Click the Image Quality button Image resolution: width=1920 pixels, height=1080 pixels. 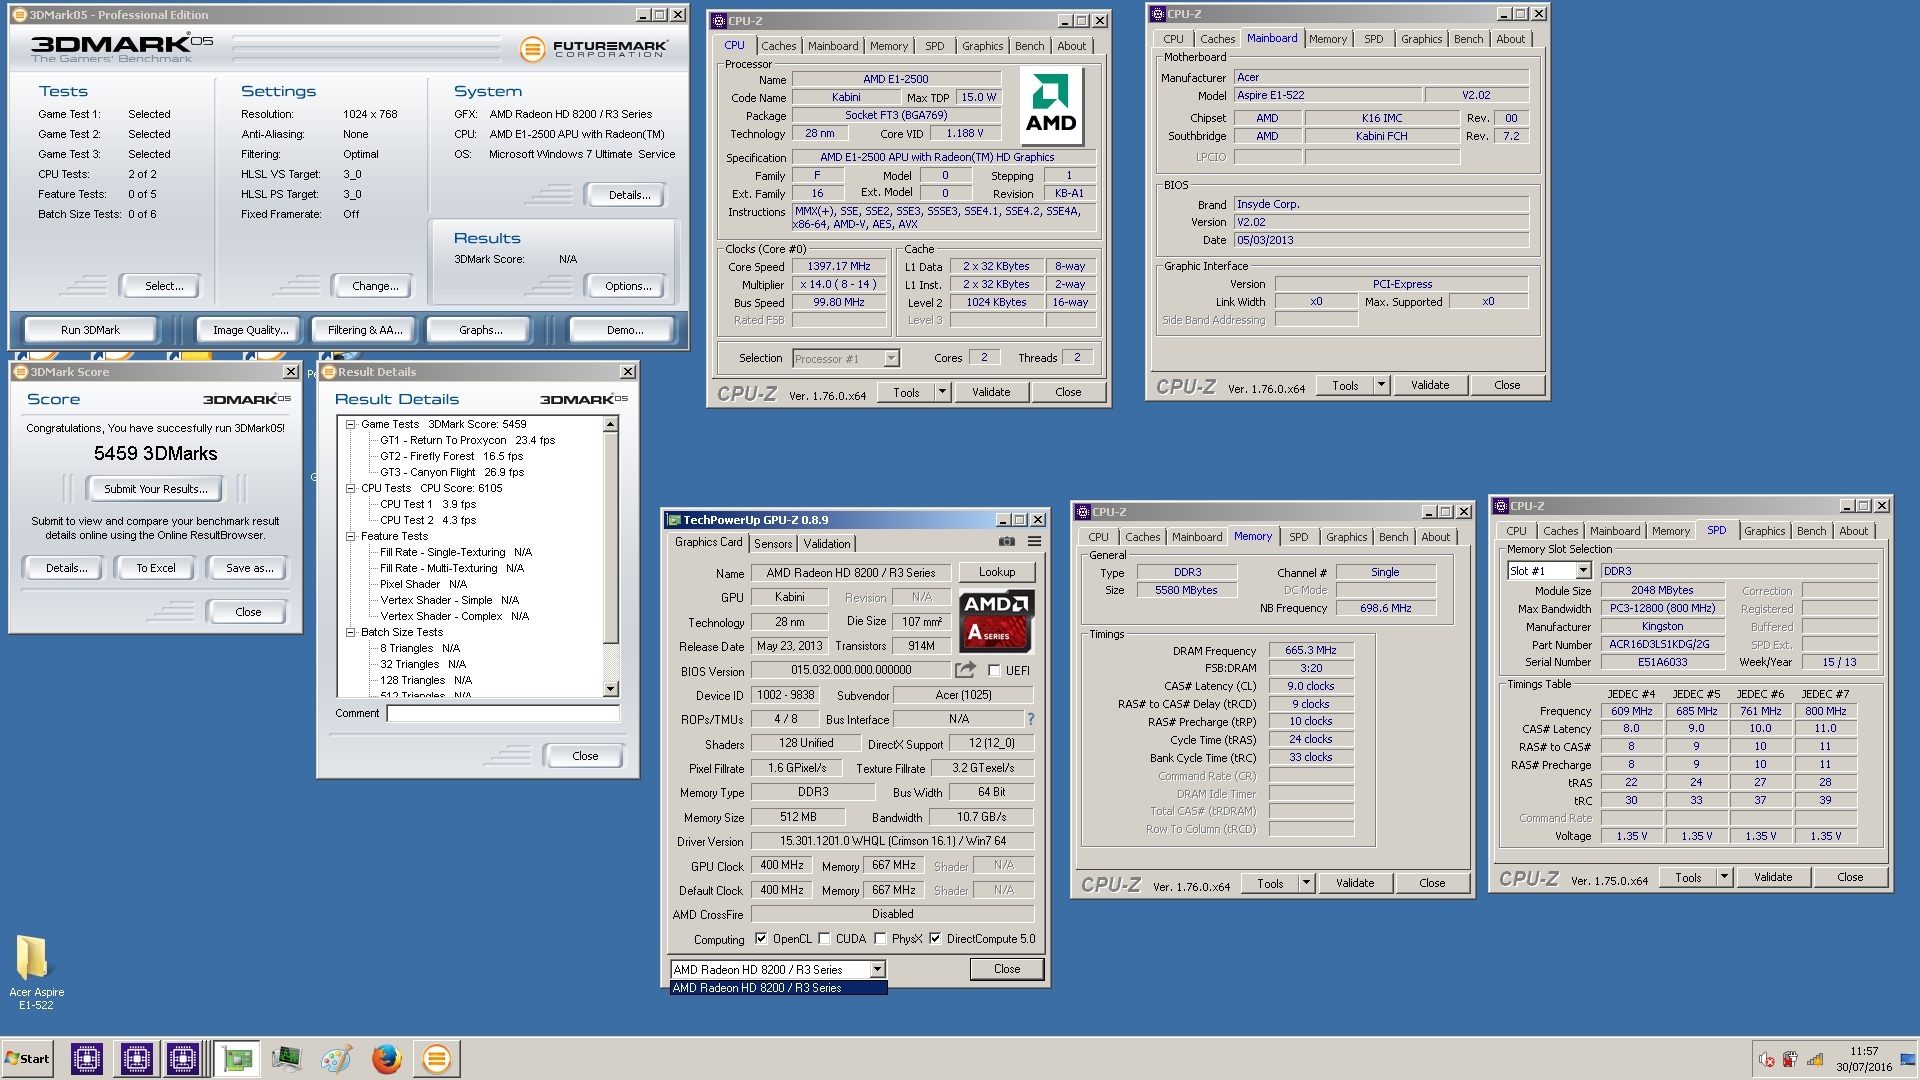point(250,330)
